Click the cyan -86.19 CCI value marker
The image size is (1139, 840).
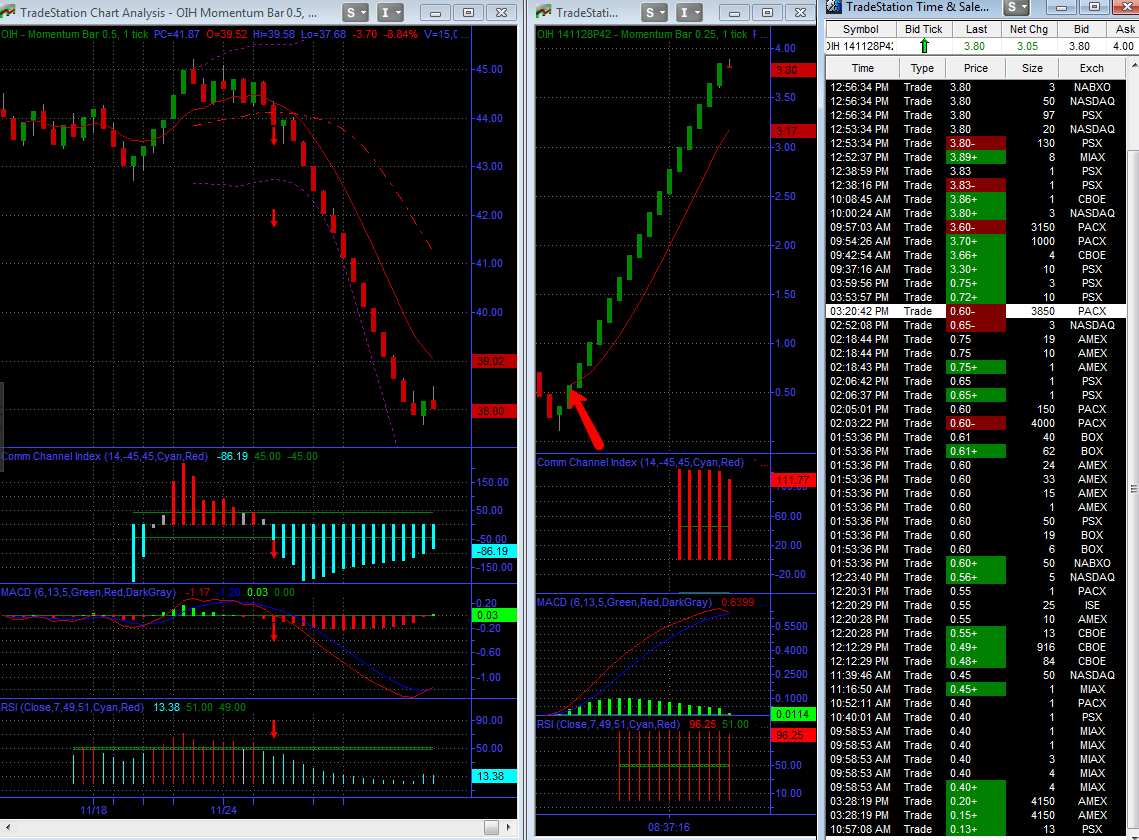pos(494,552)
